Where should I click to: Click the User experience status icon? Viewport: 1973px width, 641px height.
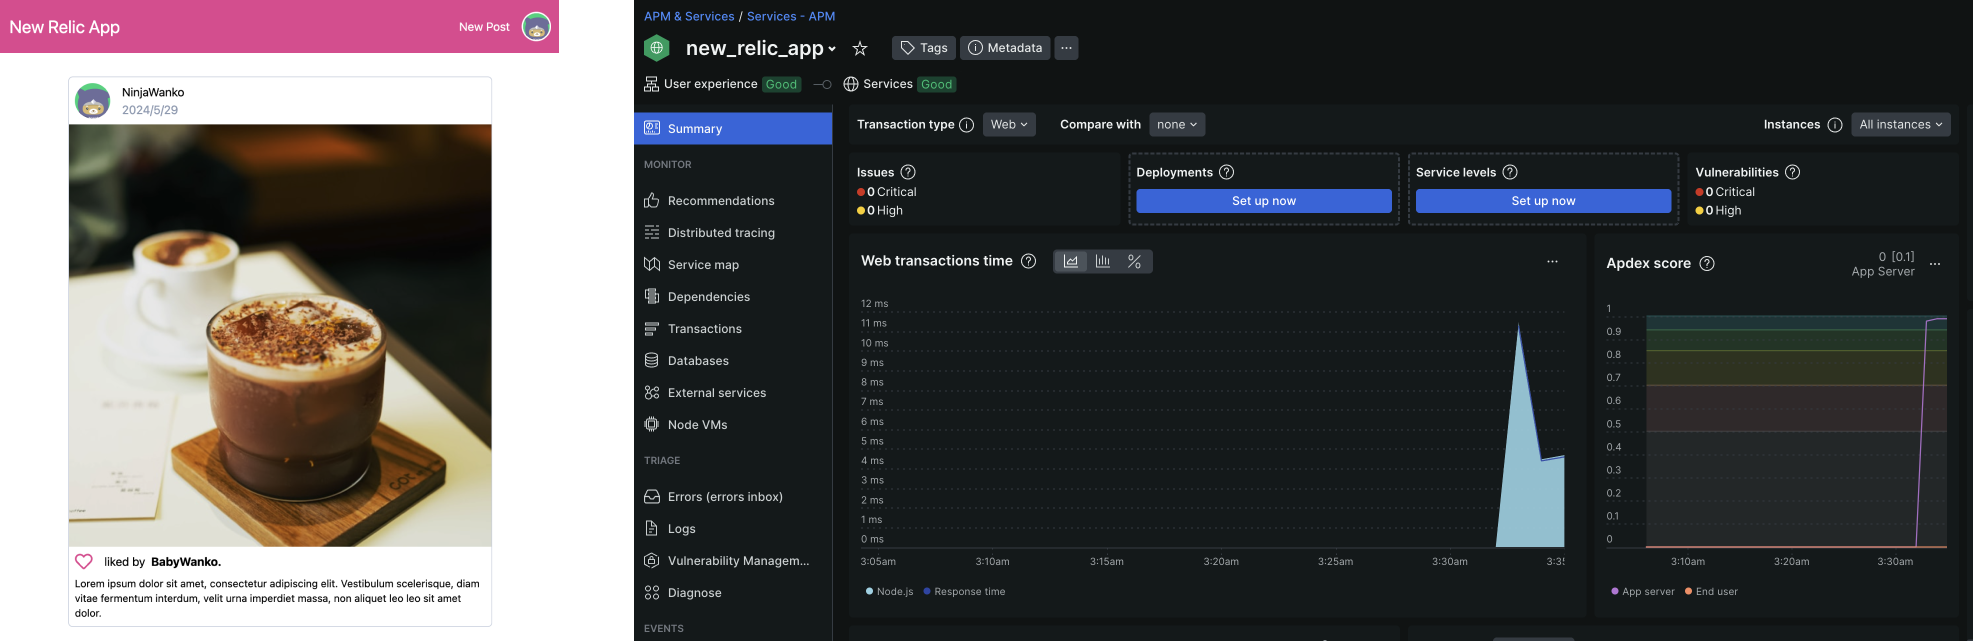click(x=651, y=84)
